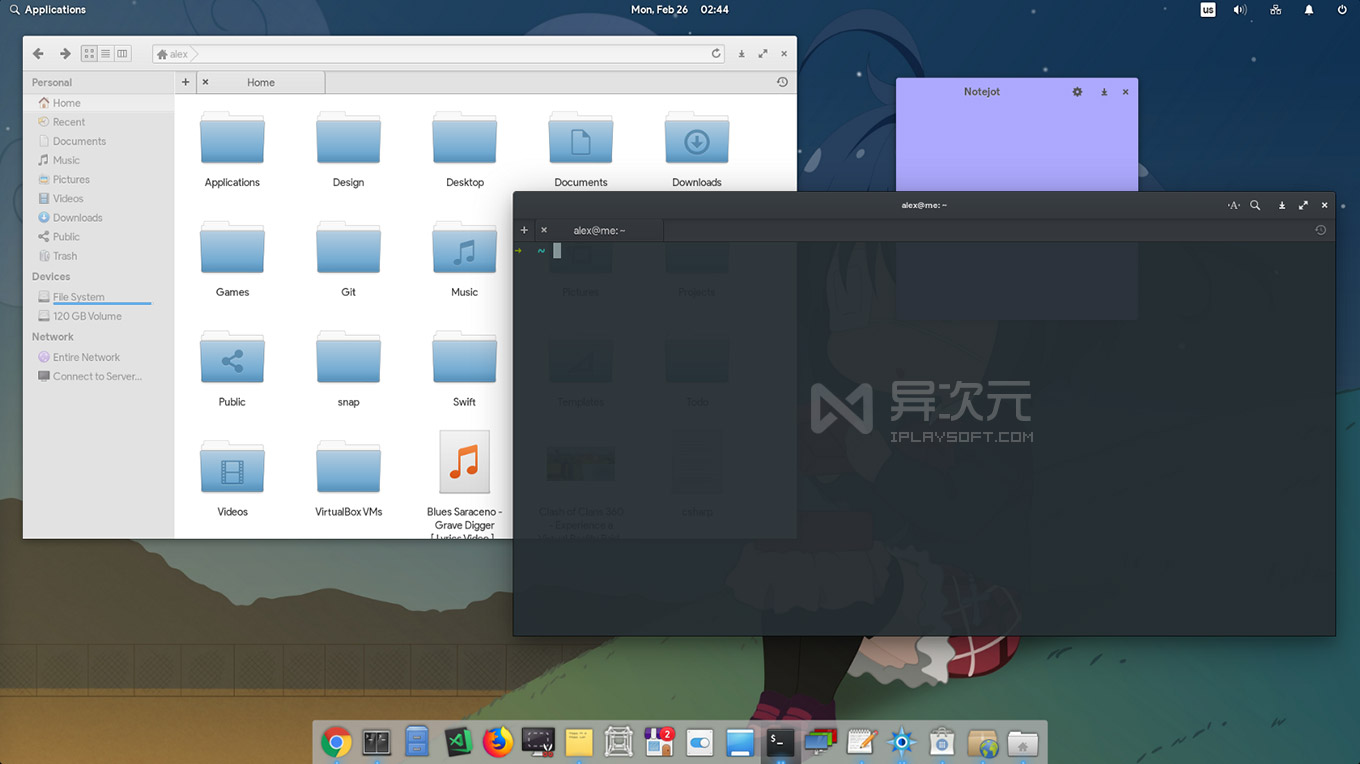The image size is (1360, 764).
Task: Expand the path breadcrumb chevron next to alex
Action: pos(192,53)
